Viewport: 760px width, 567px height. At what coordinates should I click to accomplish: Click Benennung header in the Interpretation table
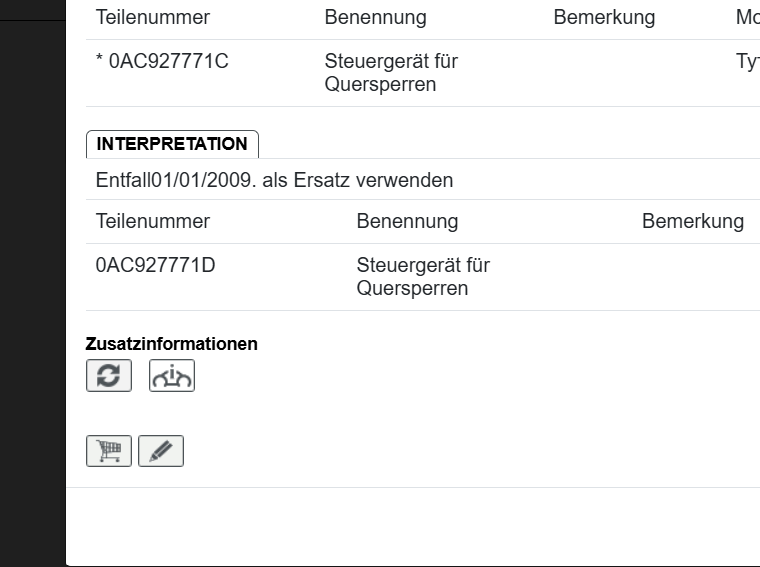click(x=407, y=221)
